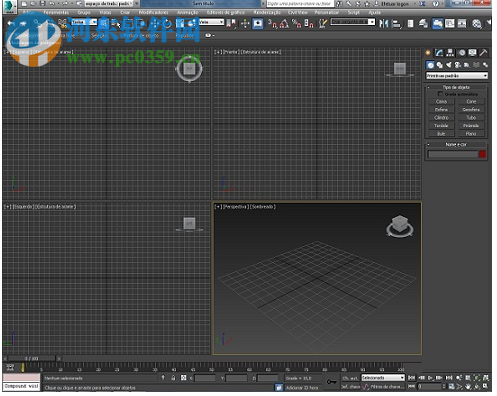This screenshot has width=497, height=396.
Task: Click the Mirror tool icon
Action: pyautogui.click(x=384, y=24)
